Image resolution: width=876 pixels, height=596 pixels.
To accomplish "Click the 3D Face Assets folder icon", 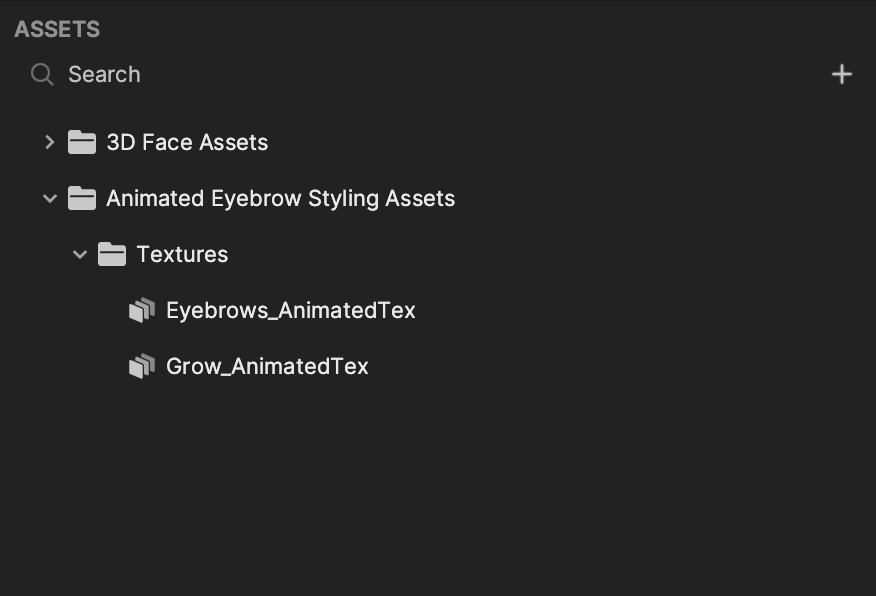I will (x=82, y=142).
